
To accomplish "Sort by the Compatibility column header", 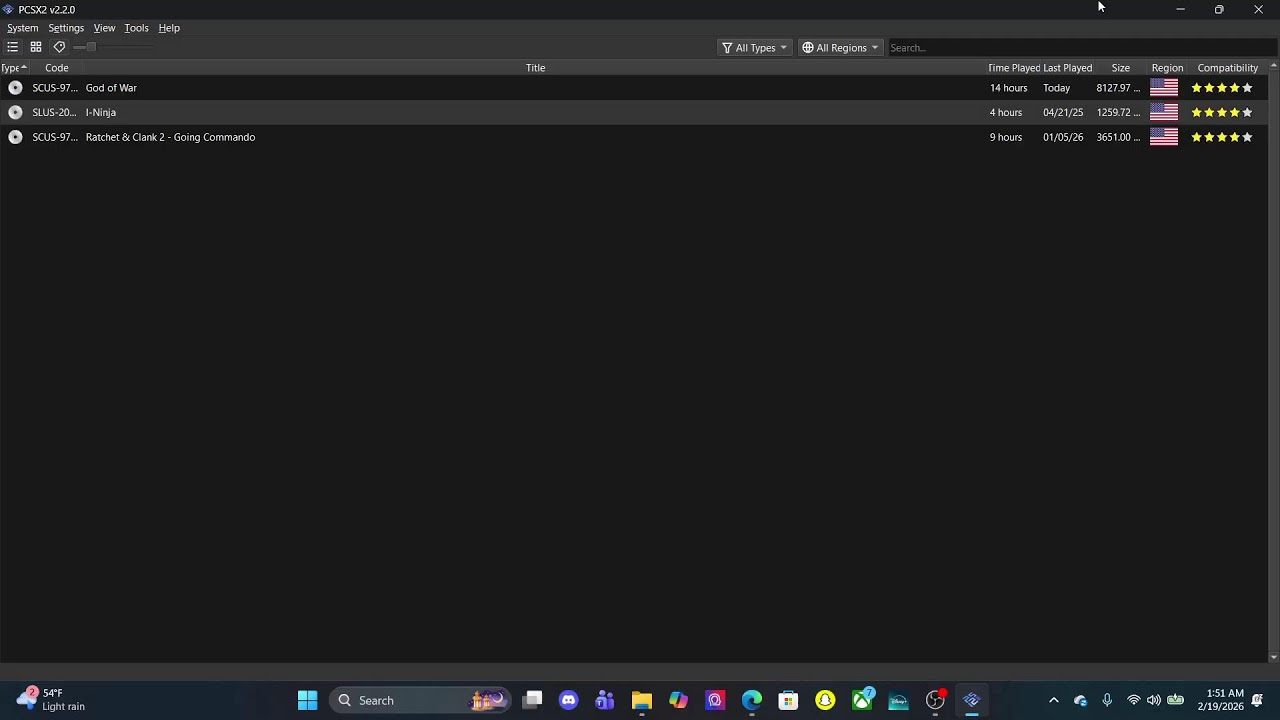I will click(x=1227, y=68).
